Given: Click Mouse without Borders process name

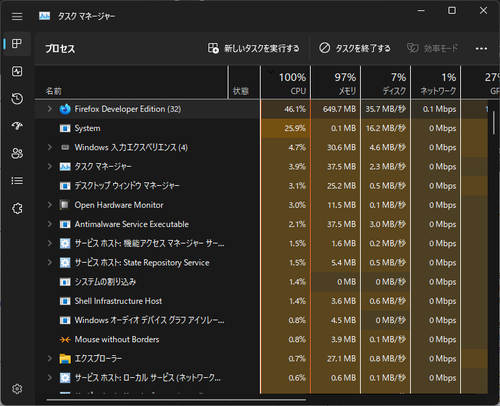Looking at the screenshot, I should 117,339.
